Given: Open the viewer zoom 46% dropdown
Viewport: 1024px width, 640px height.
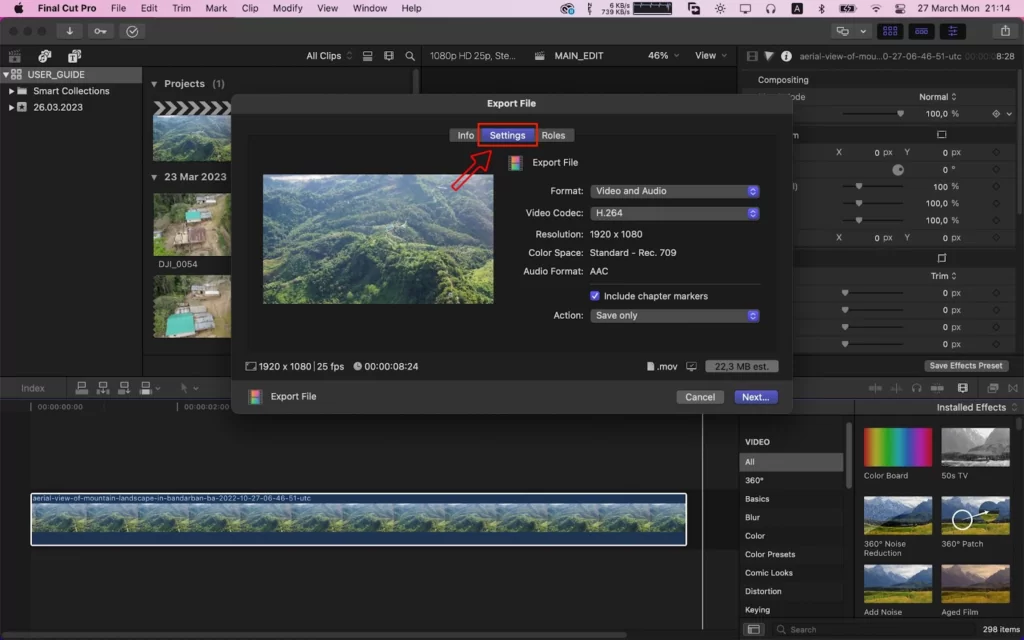Looking at the screenshot, I should pyautogui.click(x=663, y=56).
